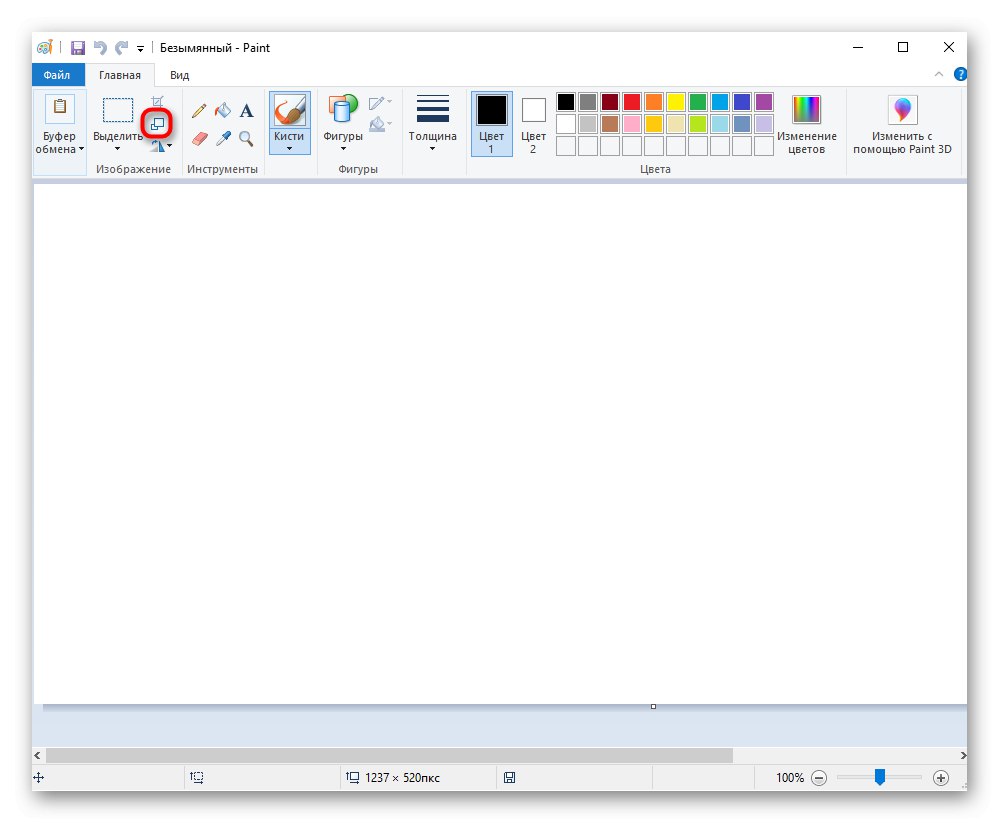The height and width of the screenshot is (823, 999).
Task: Click the scroll left arrow
Action: 38,755
